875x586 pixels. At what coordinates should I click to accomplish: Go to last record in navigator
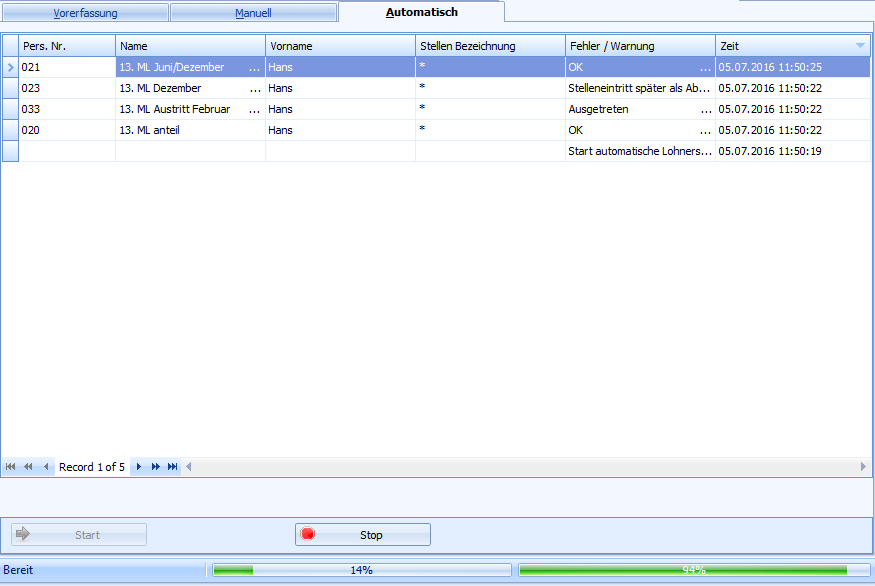[x=173, y=467]
